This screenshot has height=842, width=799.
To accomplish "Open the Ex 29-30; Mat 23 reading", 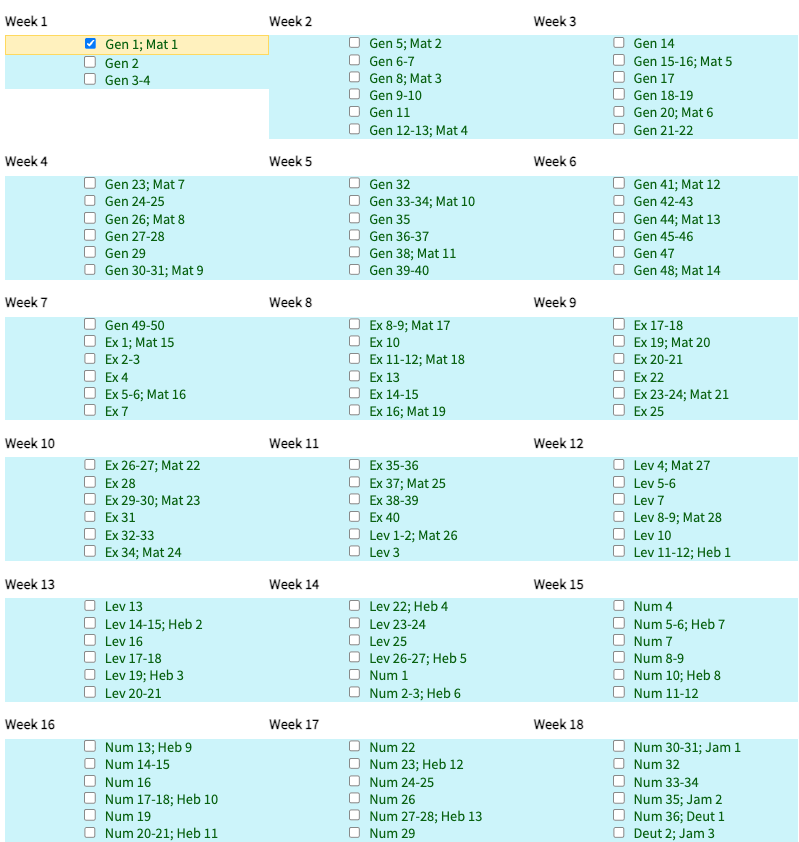I will tap(152, 500).
